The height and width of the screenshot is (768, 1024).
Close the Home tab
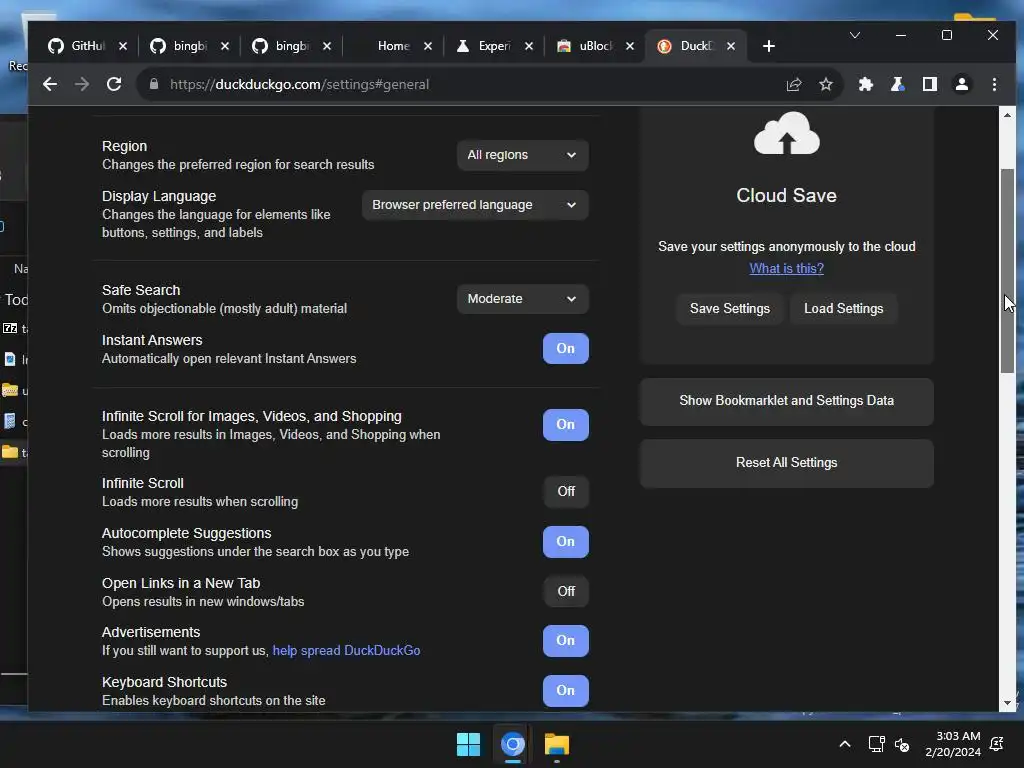428,46
